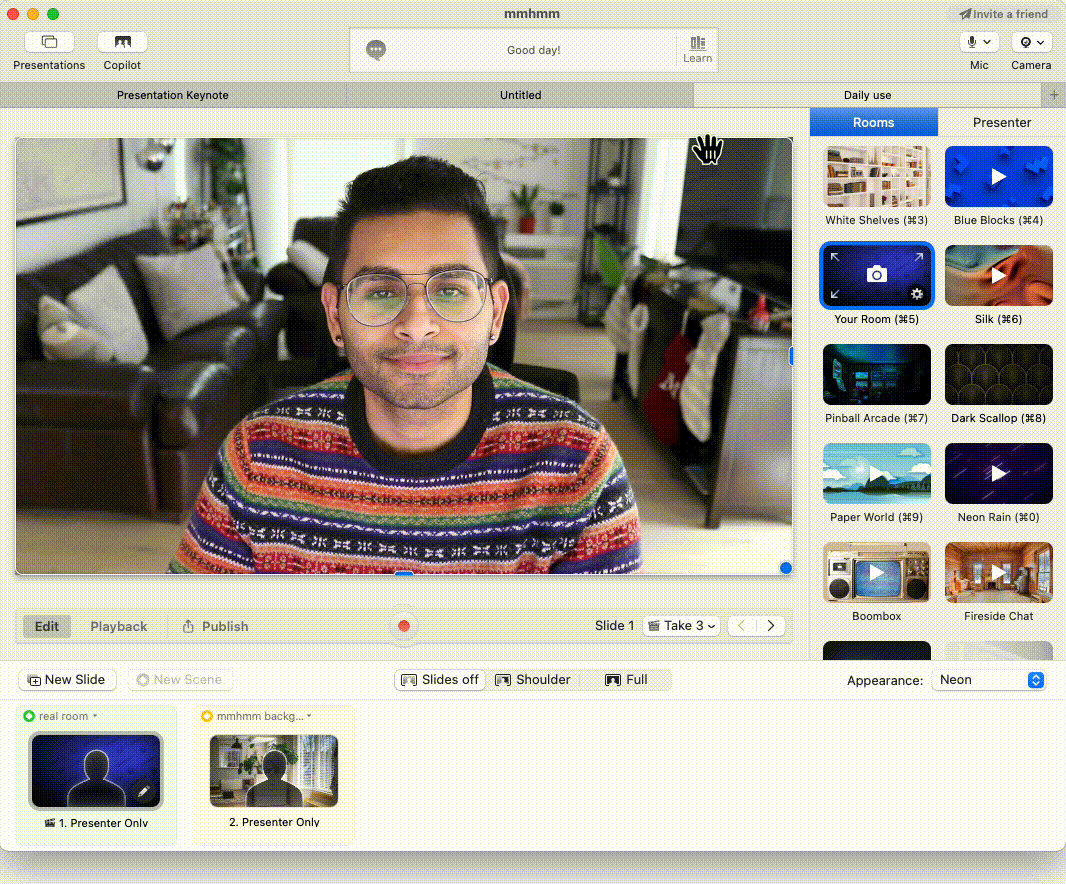Image resolution: width=1066 pixels, height=884 pixels.
Task: Click the blue handle at video bottom edge
Action: coord(404,573)
